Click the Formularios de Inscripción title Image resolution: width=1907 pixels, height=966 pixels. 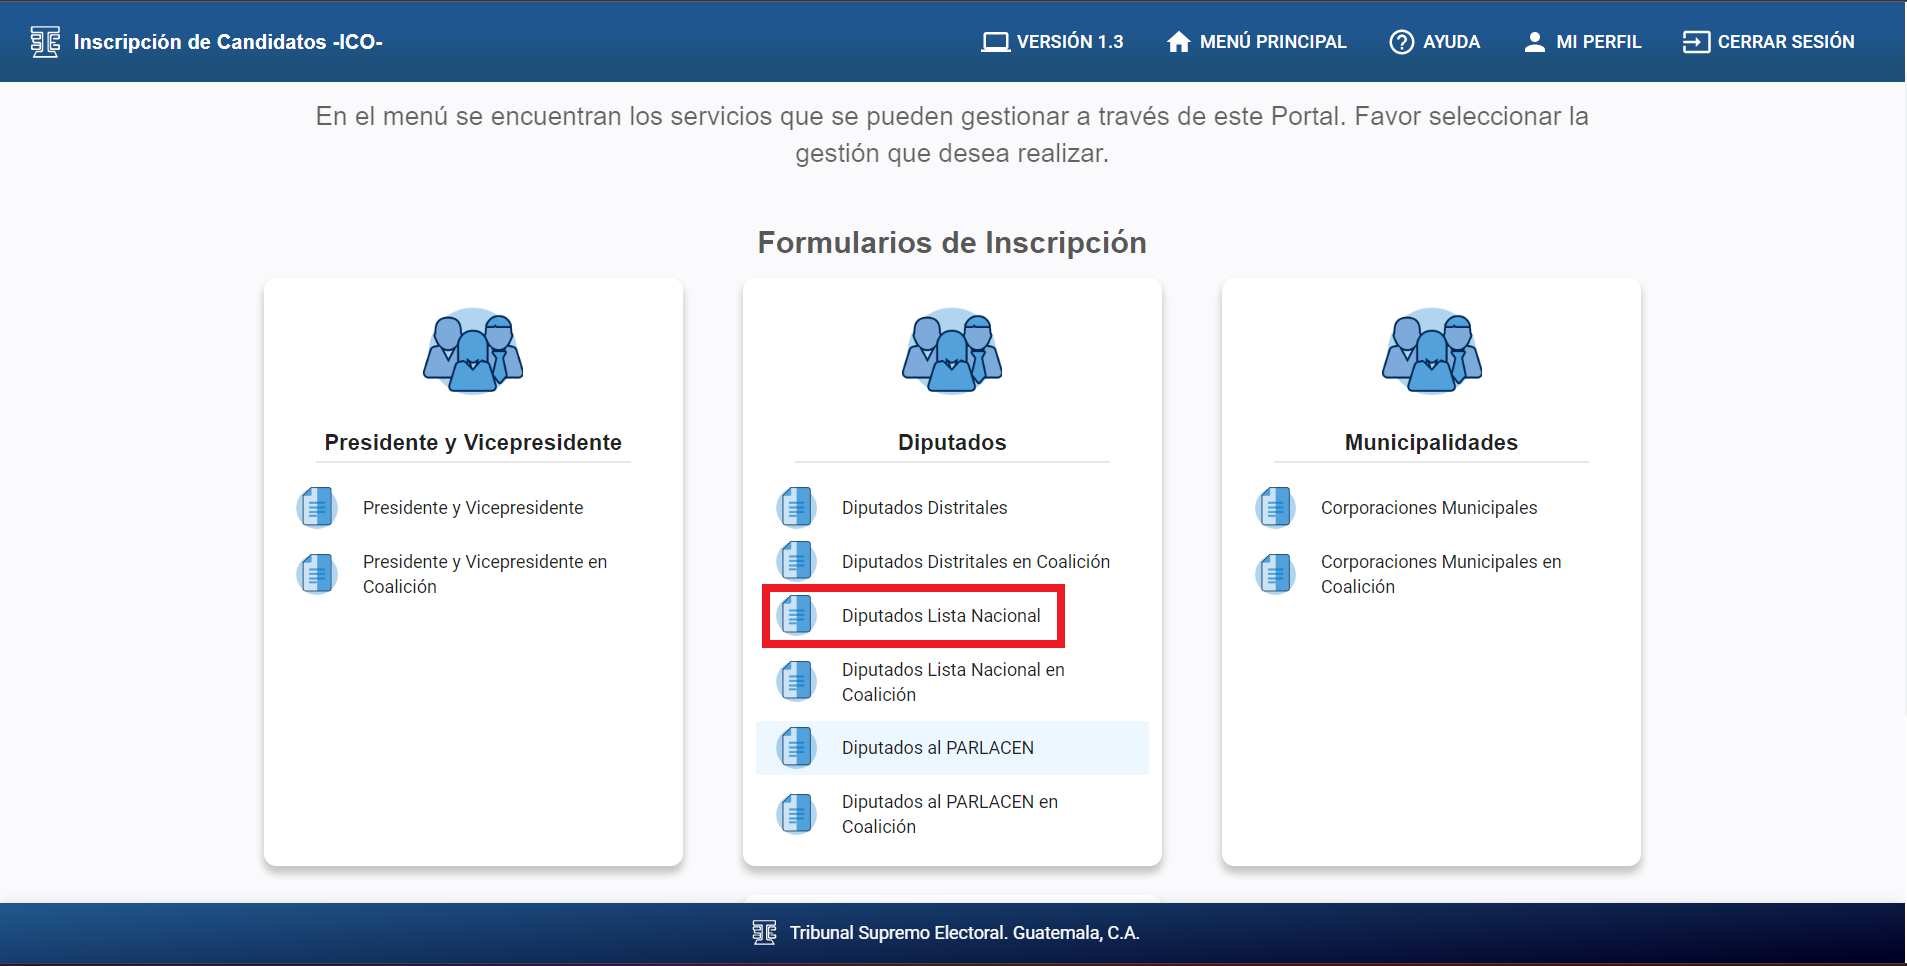[952, 242]
